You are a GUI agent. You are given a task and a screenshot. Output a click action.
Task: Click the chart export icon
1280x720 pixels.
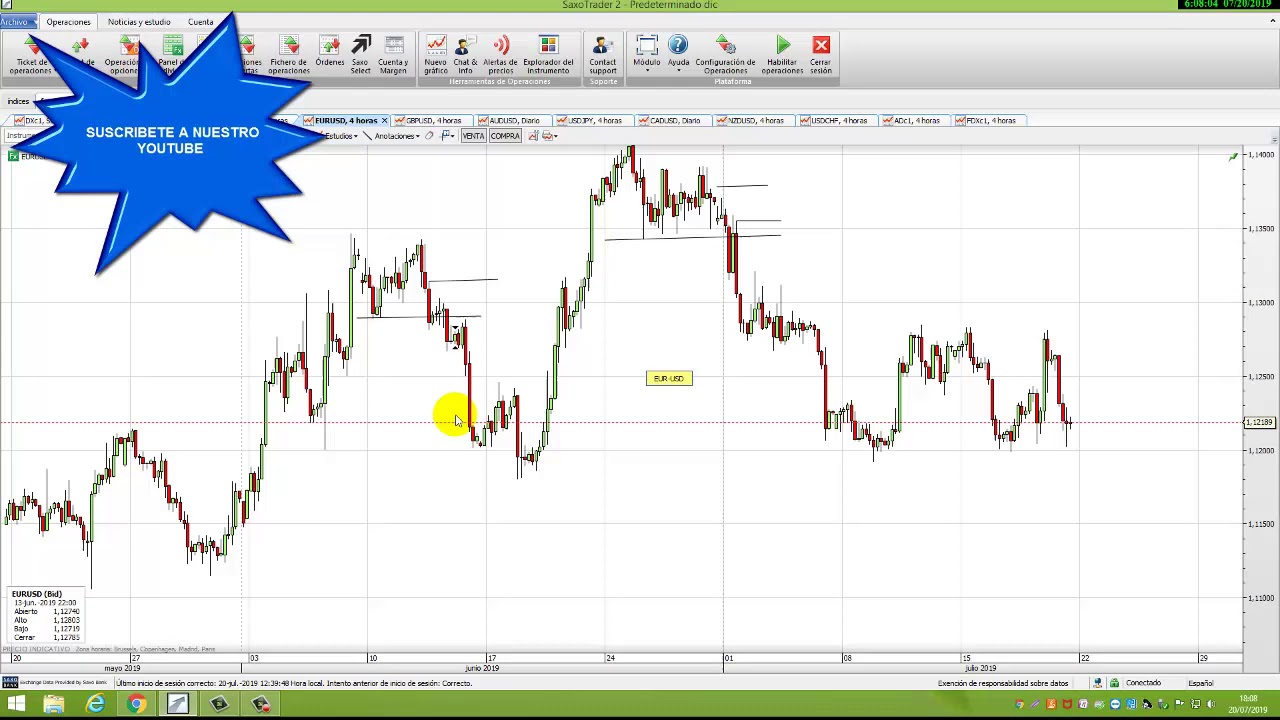[x=533, y=136]
